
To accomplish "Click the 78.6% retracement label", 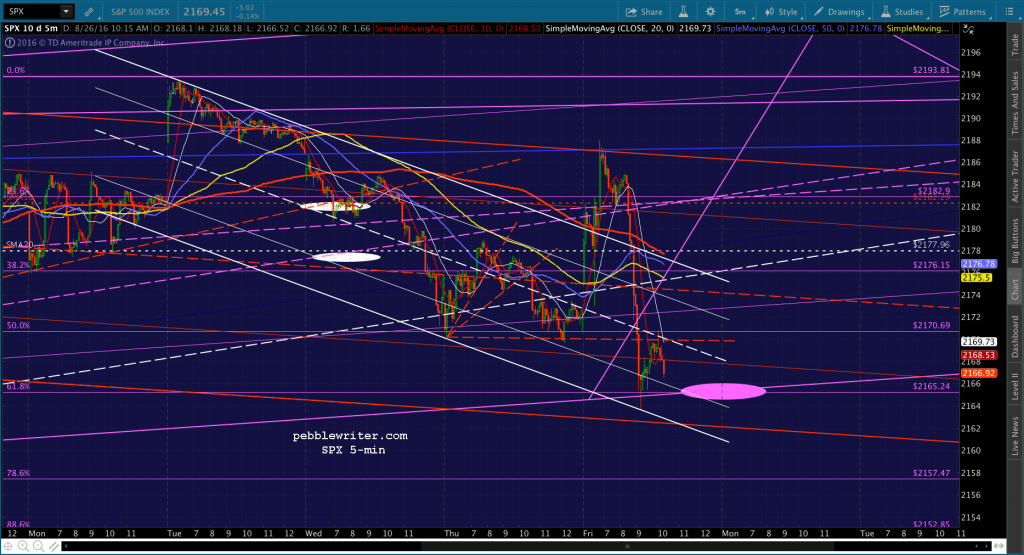I will coord(18,473).
